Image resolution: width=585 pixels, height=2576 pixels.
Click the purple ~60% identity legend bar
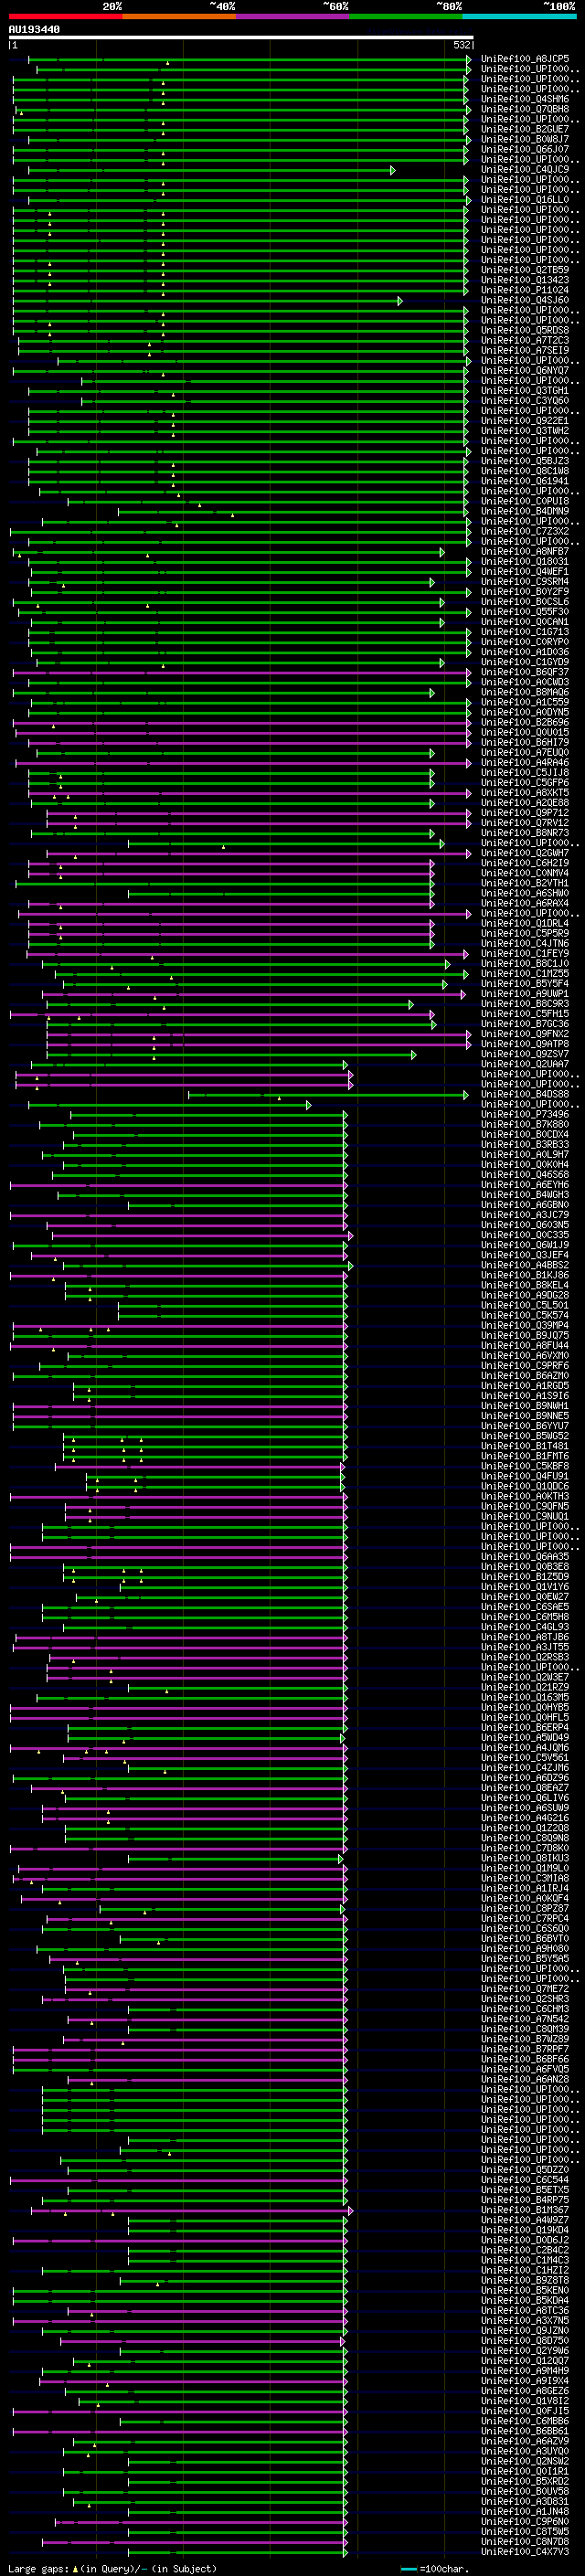tap(293, 16)
